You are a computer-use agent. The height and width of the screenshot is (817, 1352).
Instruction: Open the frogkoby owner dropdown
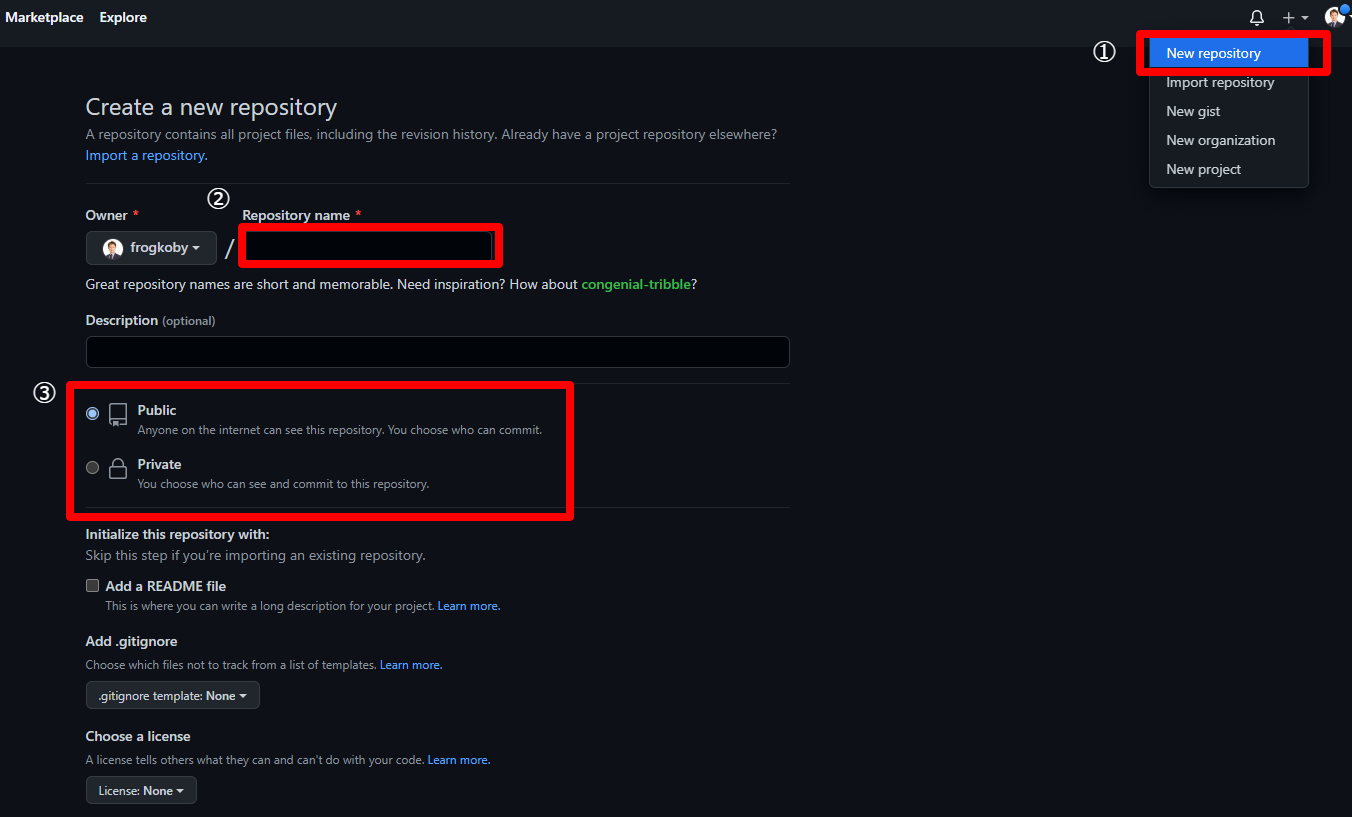tap(151, 248)
